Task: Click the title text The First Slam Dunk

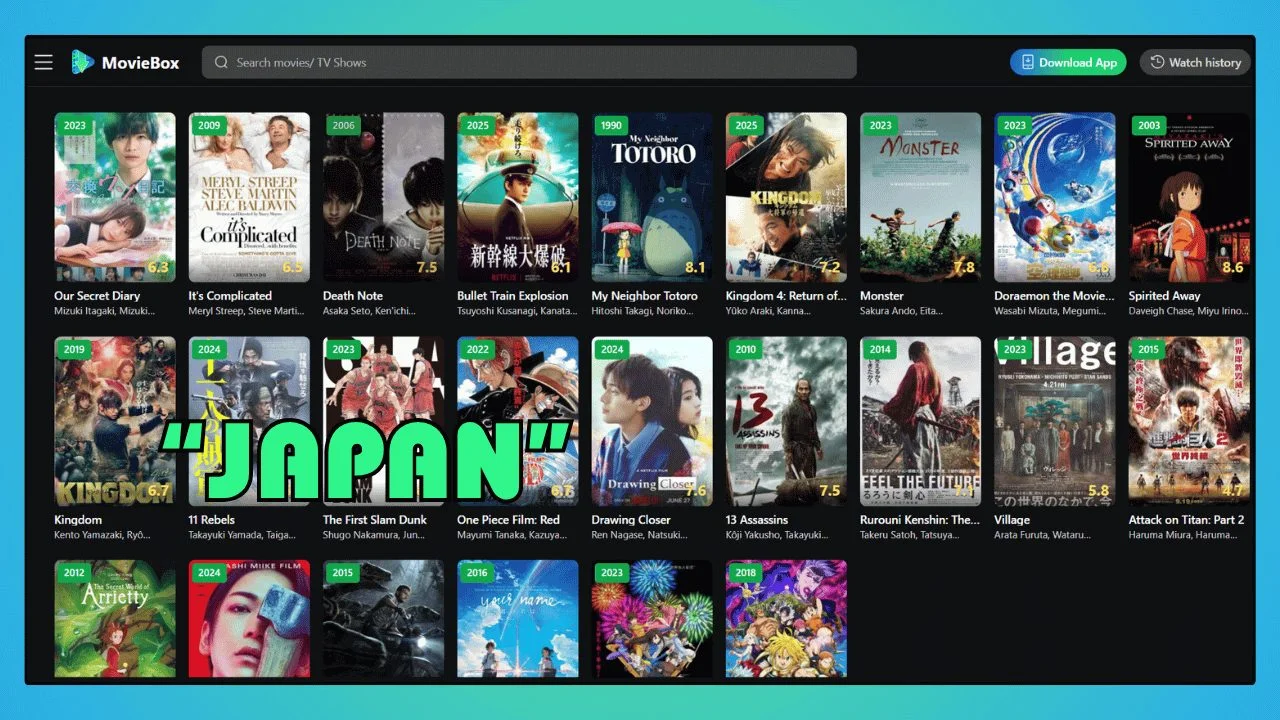Action: pyautogui.click(x=375, y=520)
